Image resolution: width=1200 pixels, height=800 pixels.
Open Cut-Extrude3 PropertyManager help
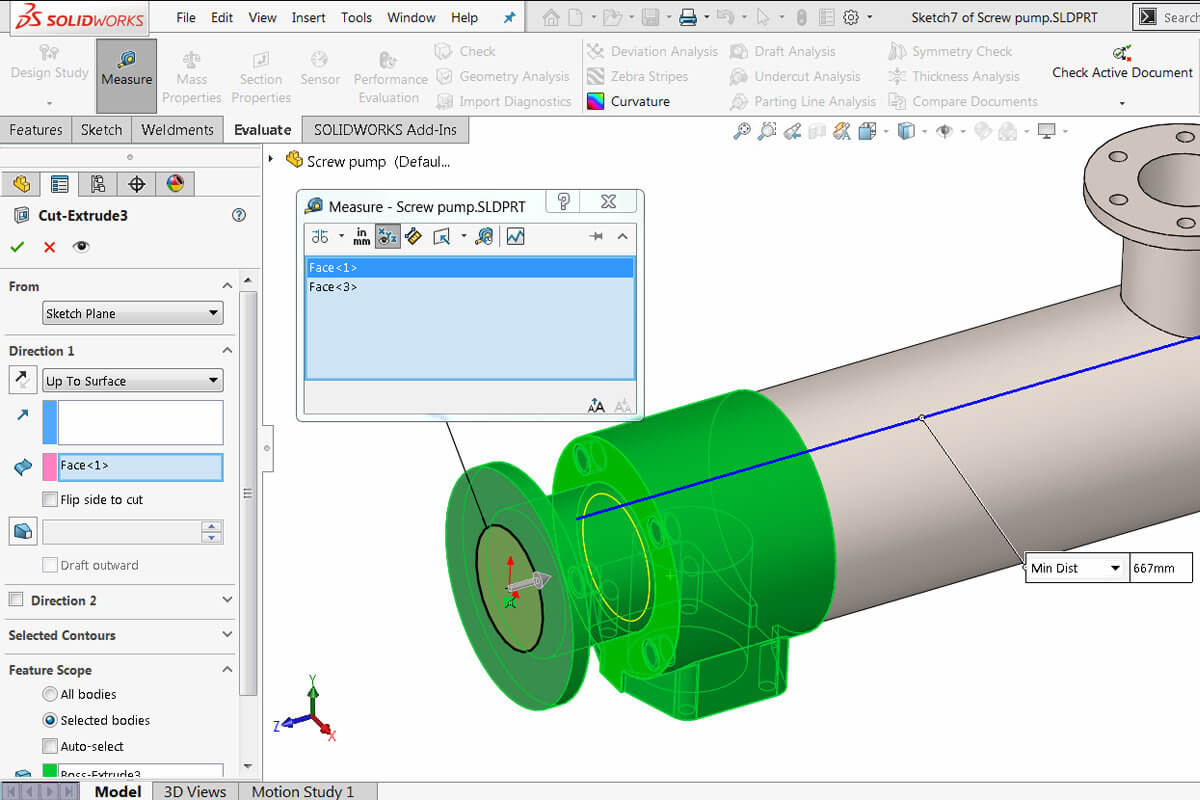[239, 215]
